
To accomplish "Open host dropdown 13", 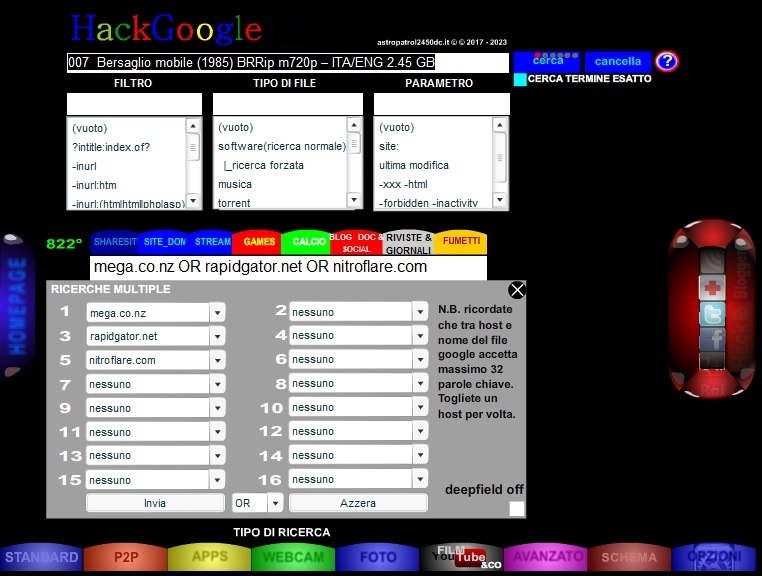I will tap(218, 455).
